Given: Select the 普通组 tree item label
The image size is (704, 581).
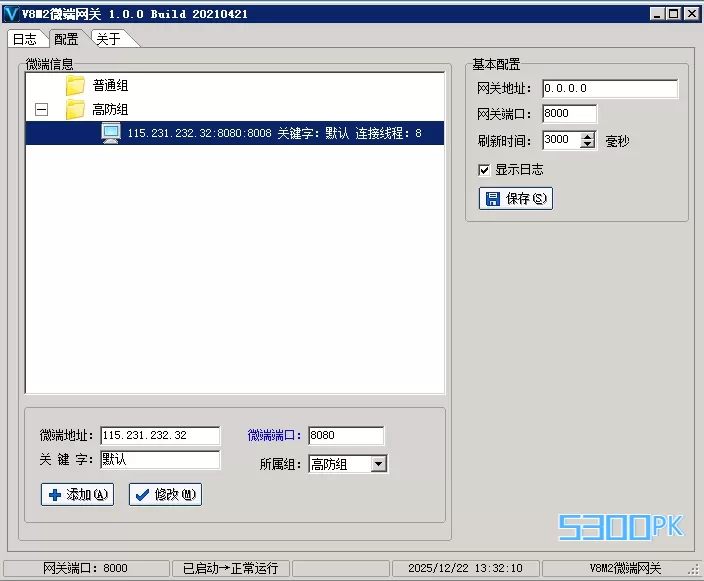Looking at the screenshot, I should [110, 85].
